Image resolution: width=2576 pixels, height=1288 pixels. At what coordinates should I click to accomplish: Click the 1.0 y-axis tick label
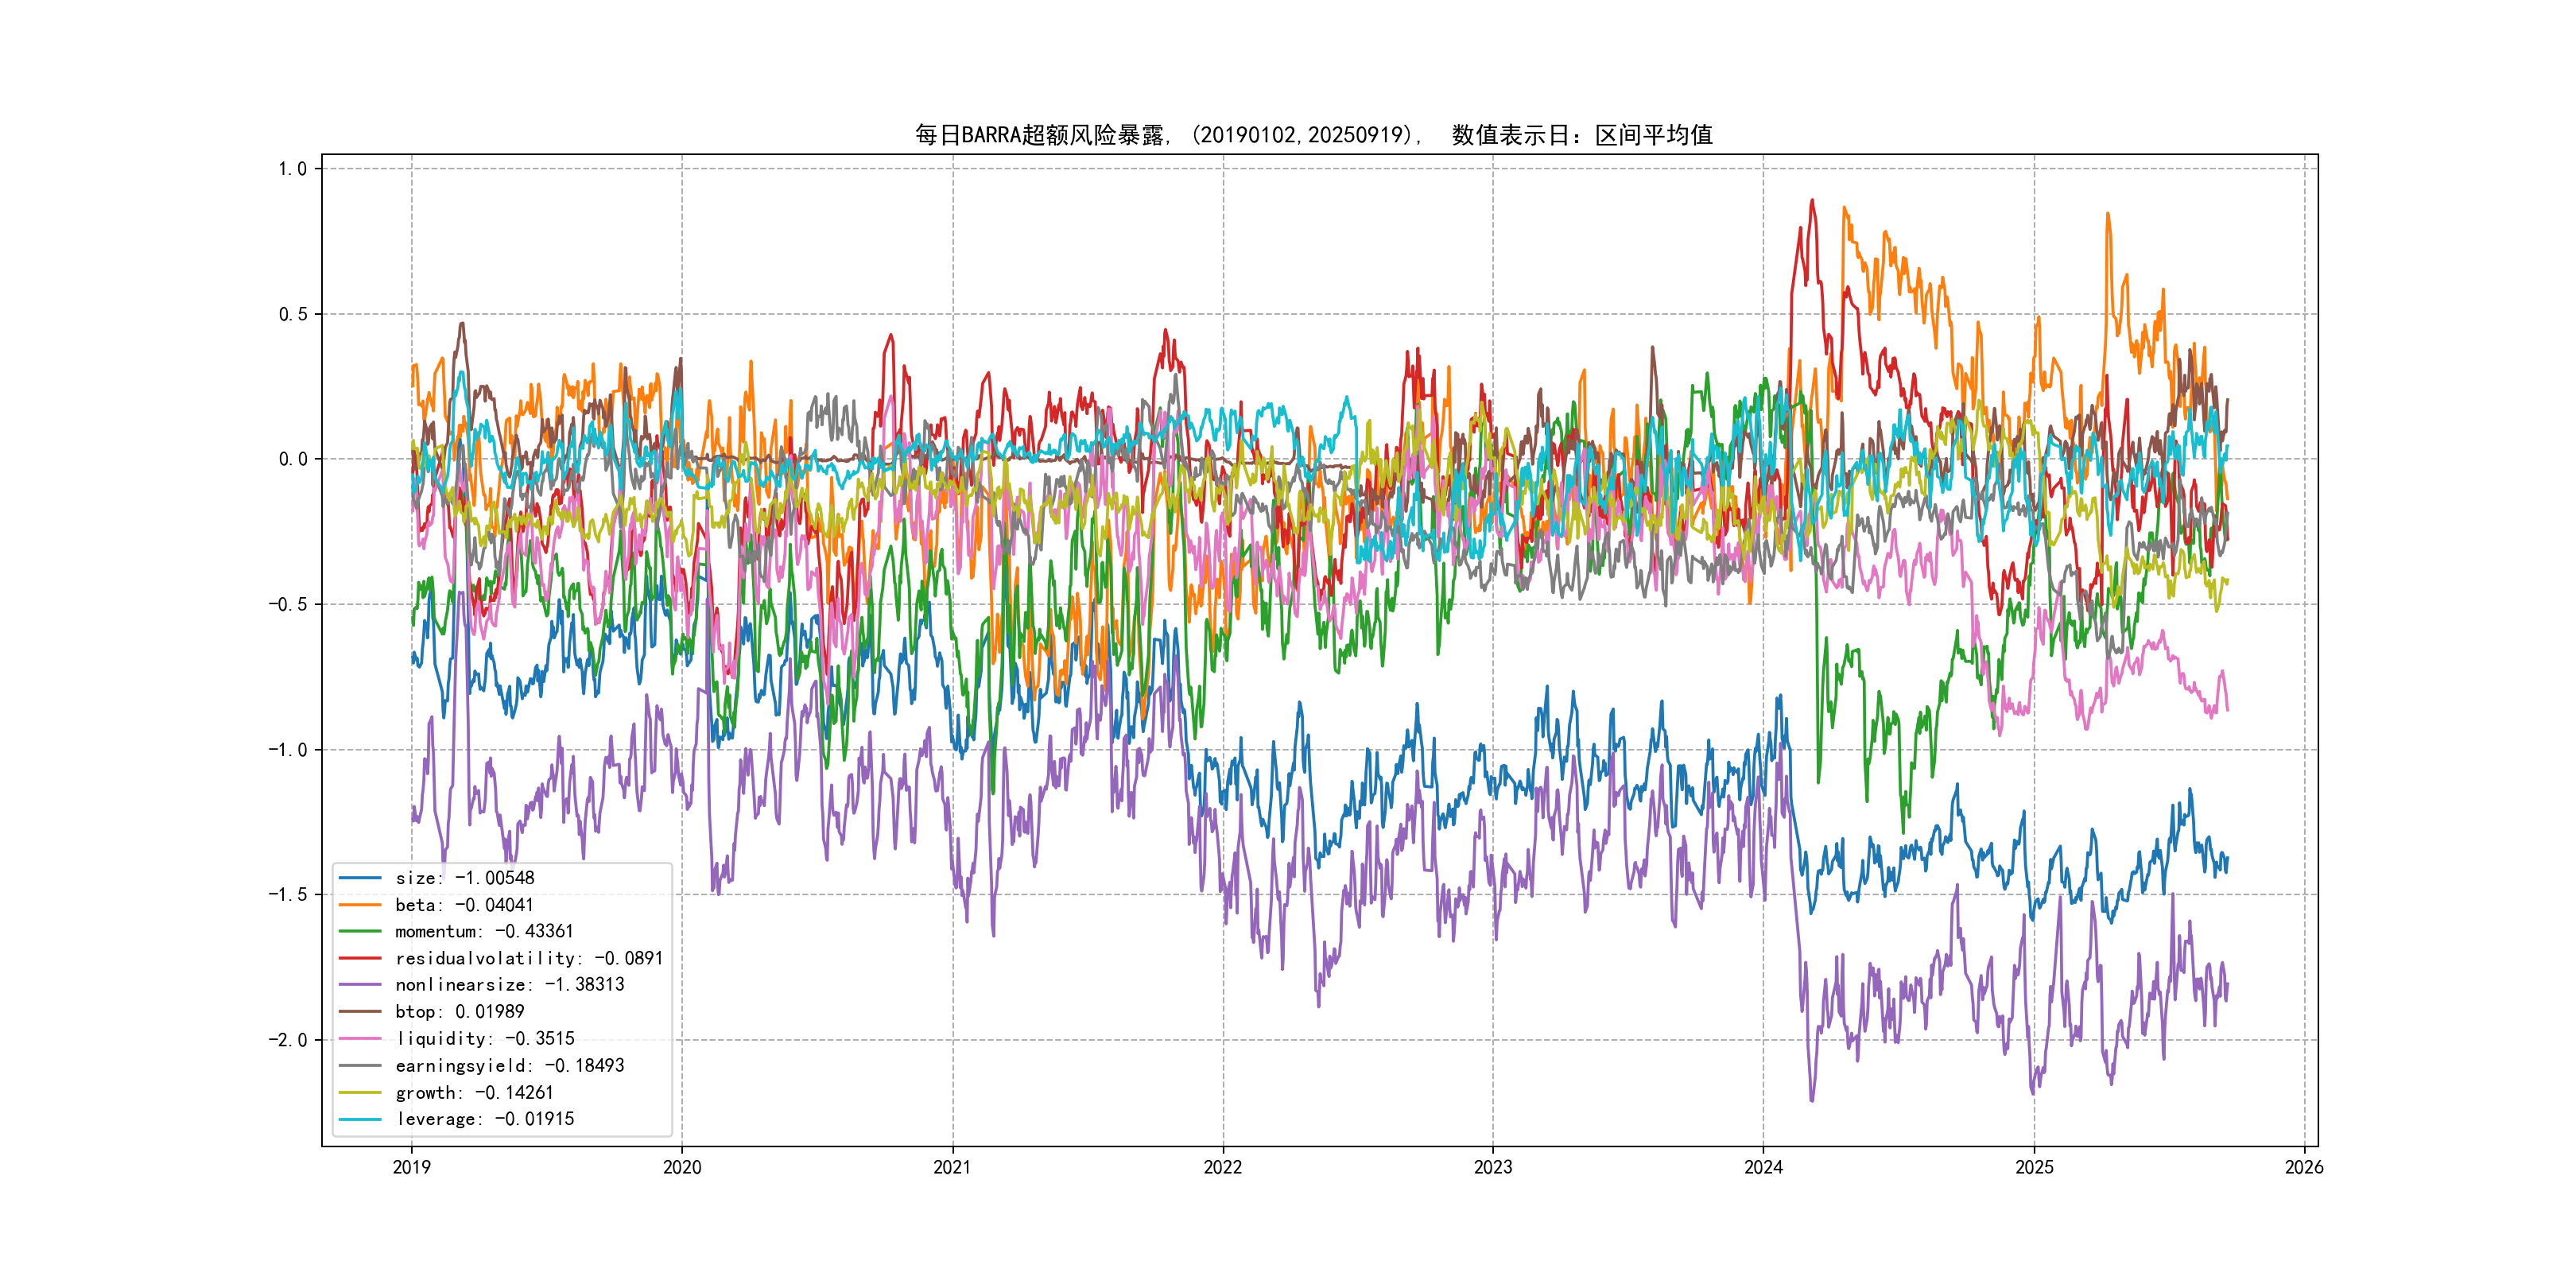coord(292,169)
